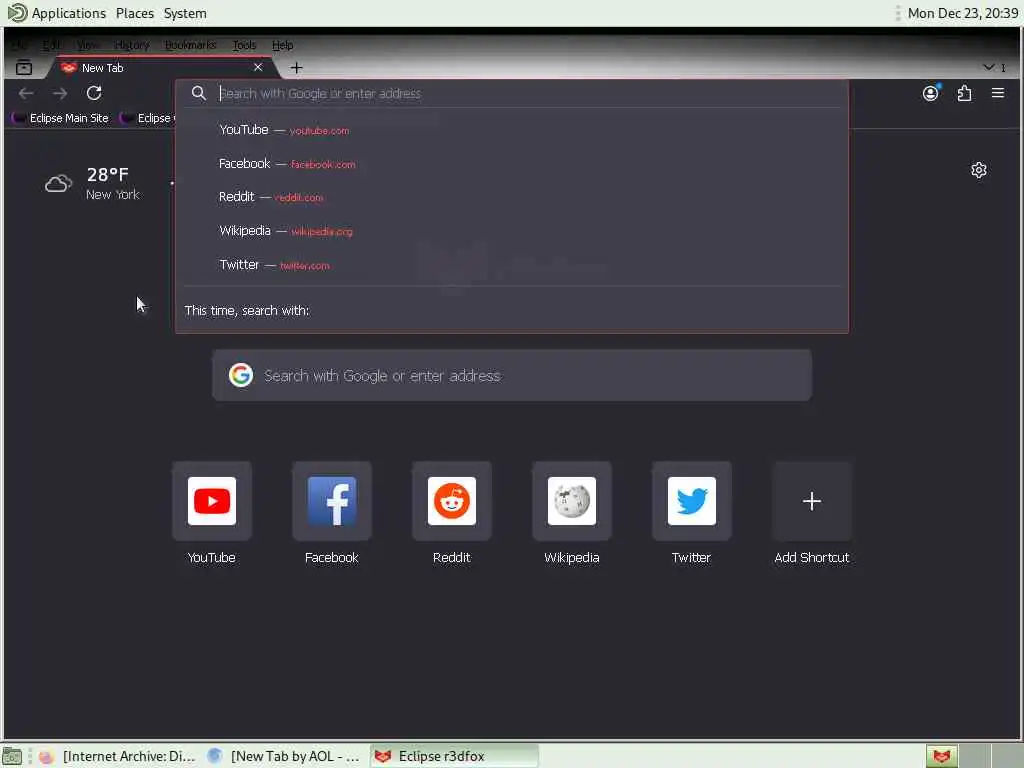Viewport: 1024px width, 768px height.
Task: Open the hamburger application menu
Action: click(x=998, y=93)
